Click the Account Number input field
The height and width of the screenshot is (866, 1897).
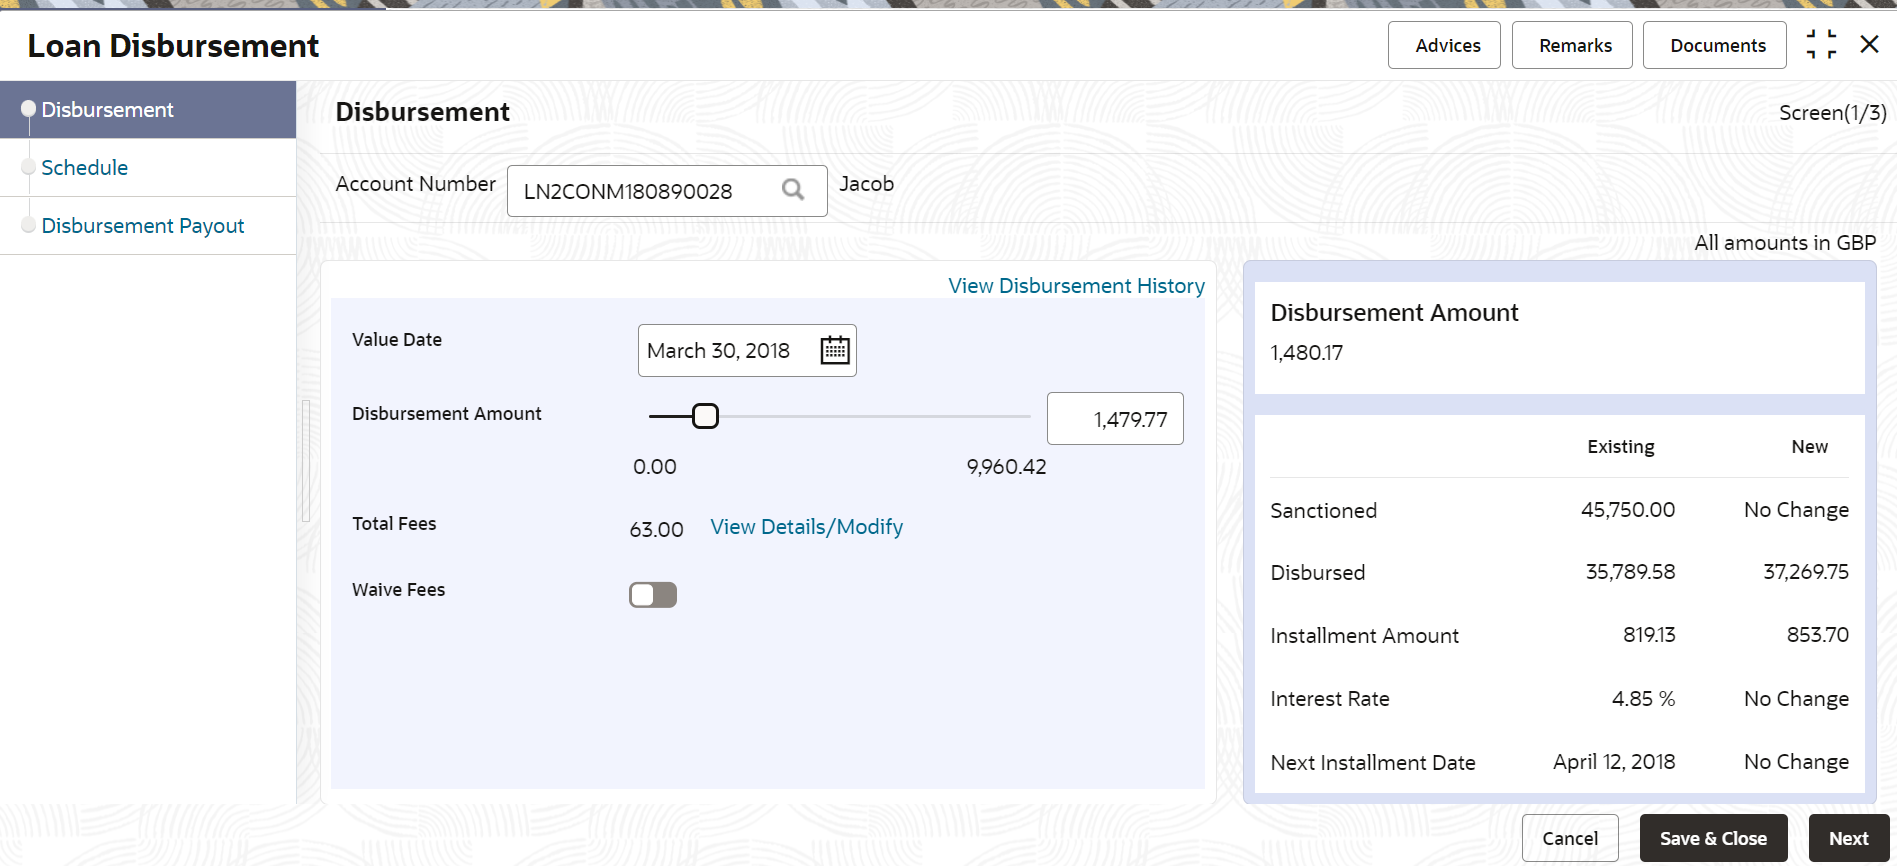point(667,191)
